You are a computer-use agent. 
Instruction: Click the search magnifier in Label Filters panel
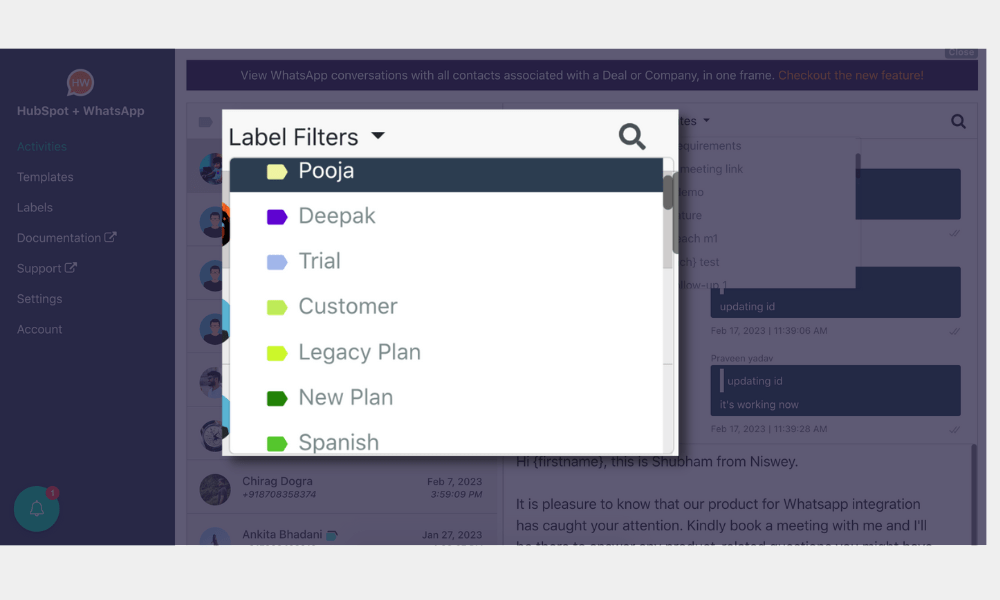click(632, 136)
